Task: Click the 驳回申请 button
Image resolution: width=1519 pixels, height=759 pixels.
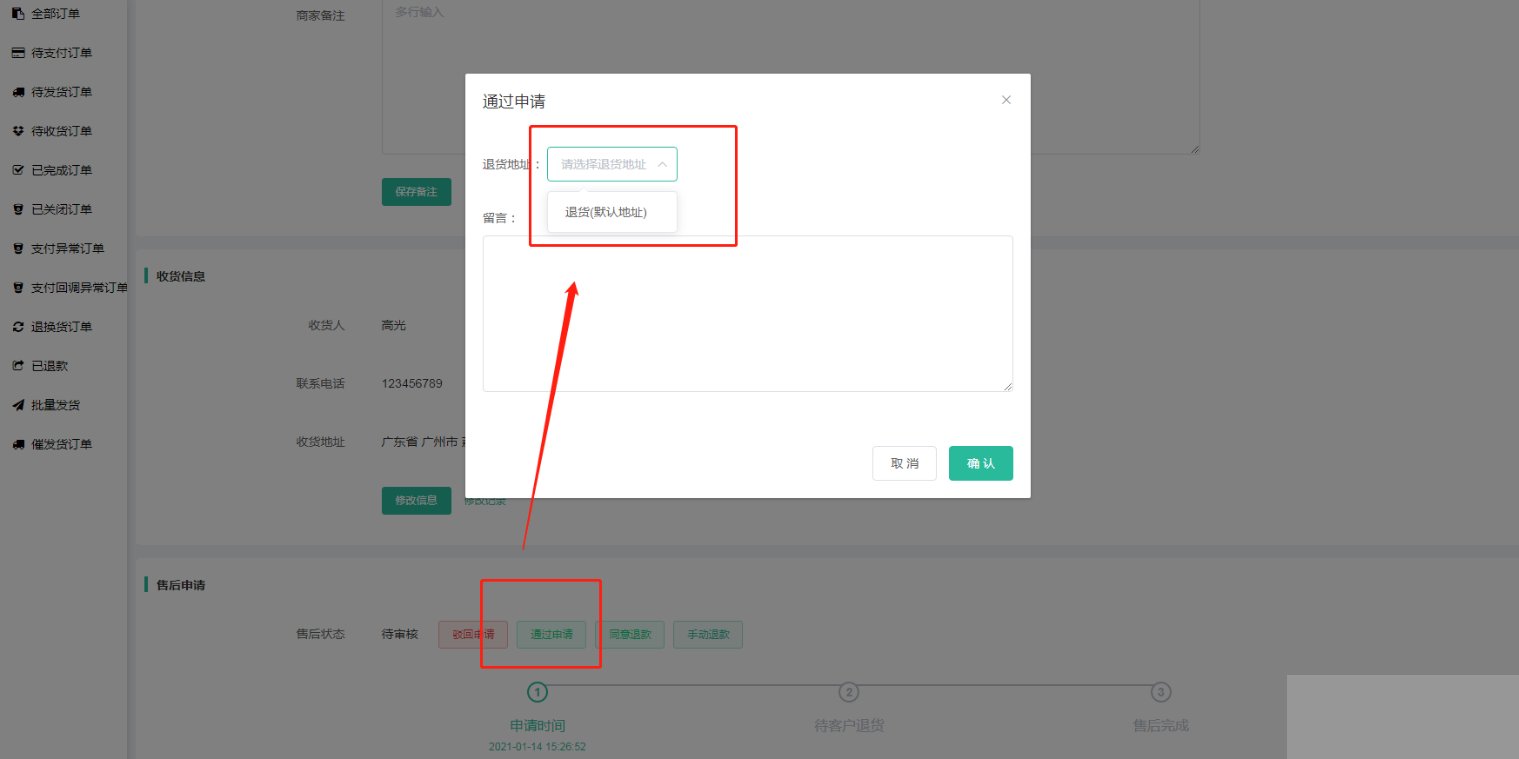Action: (473, 634)
